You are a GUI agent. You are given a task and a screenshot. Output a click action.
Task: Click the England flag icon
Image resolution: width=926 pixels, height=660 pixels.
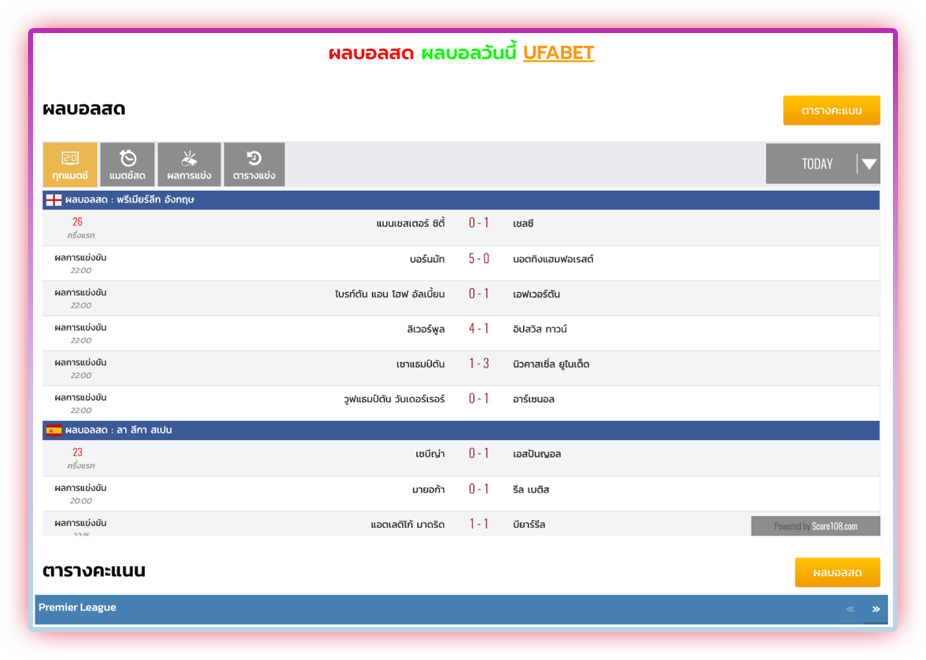coord(54,200)
